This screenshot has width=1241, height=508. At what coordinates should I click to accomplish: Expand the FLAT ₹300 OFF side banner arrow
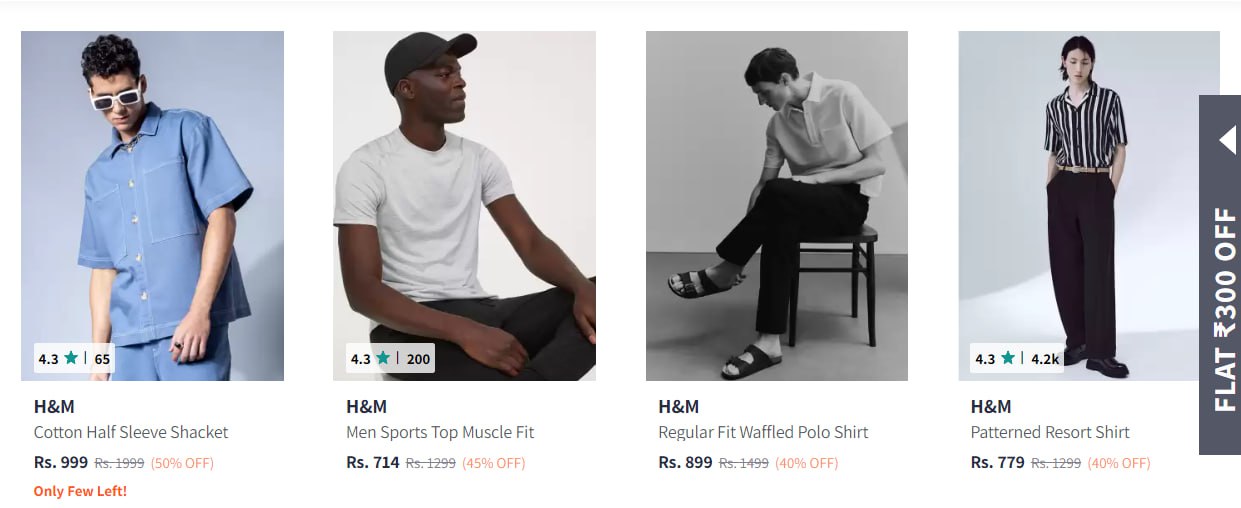point(1227,140)
